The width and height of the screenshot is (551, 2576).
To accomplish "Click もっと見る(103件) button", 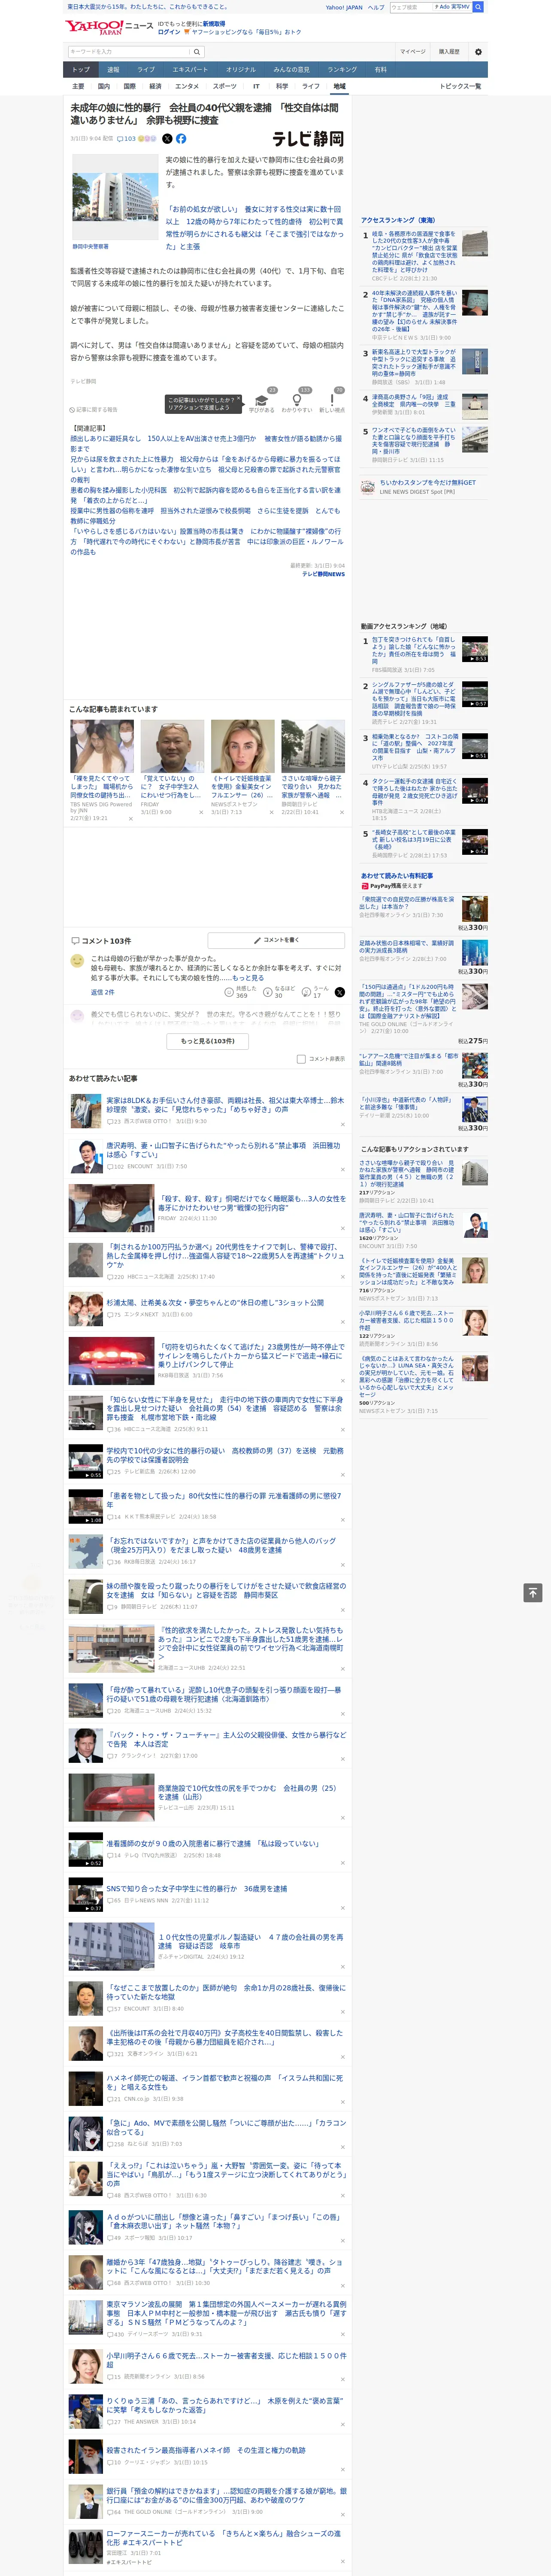I will [208, 1041].
